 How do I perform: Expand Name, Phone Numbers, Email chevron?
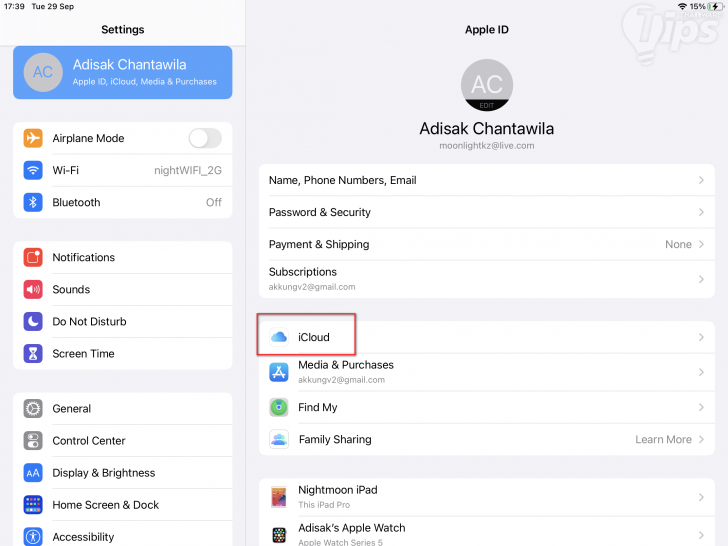[x=701, y=180]
